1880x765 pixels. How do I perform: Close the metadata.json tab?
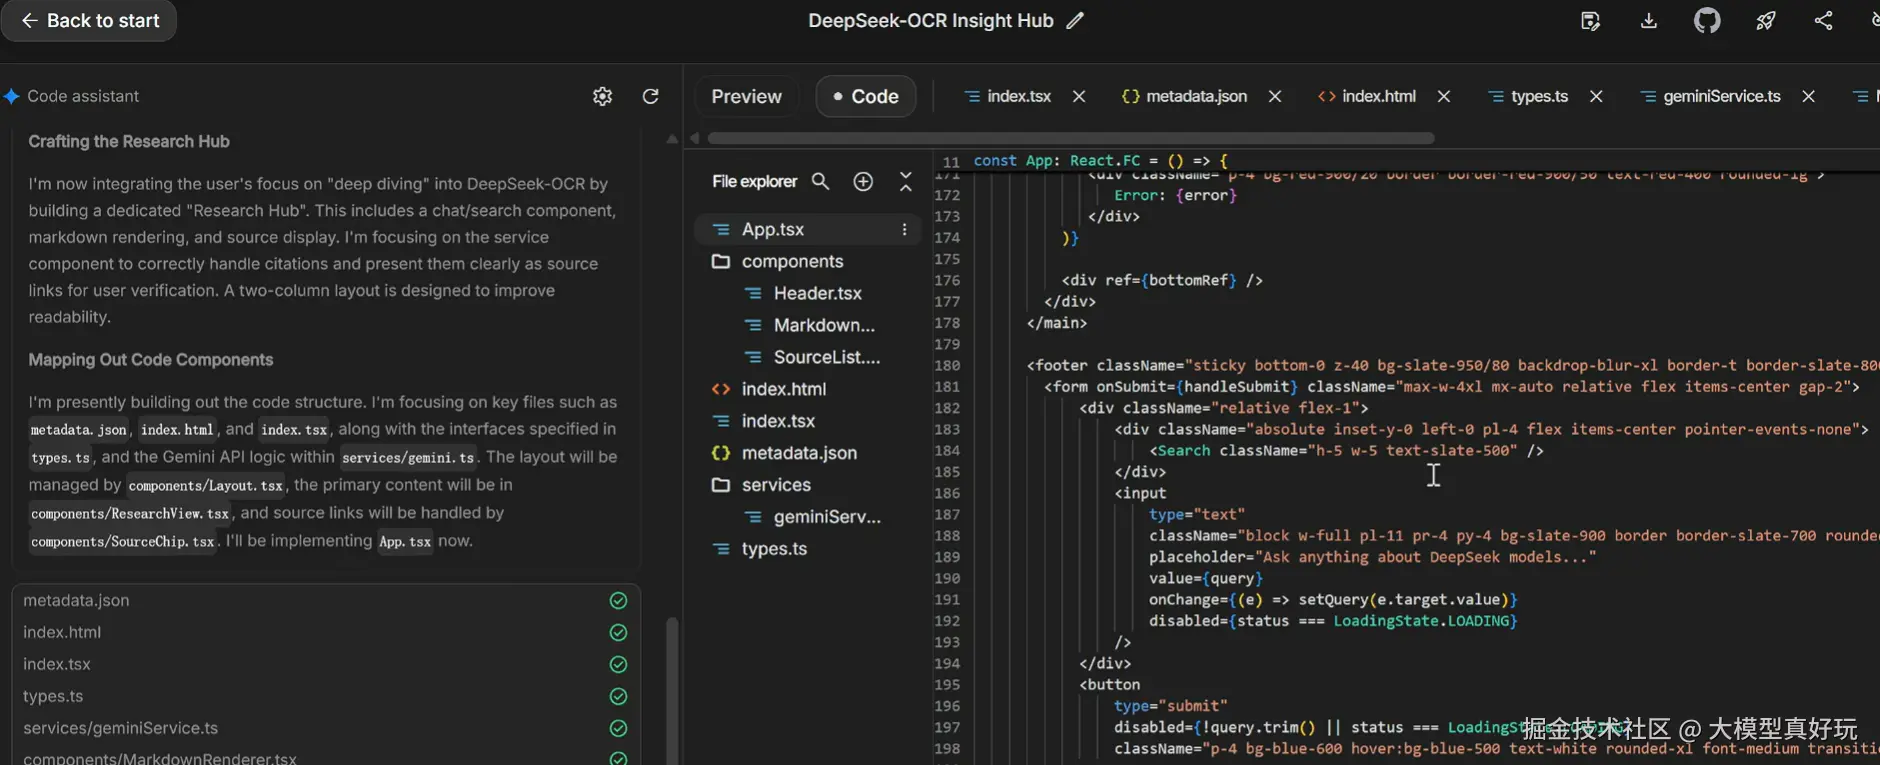click(1275, 96)
